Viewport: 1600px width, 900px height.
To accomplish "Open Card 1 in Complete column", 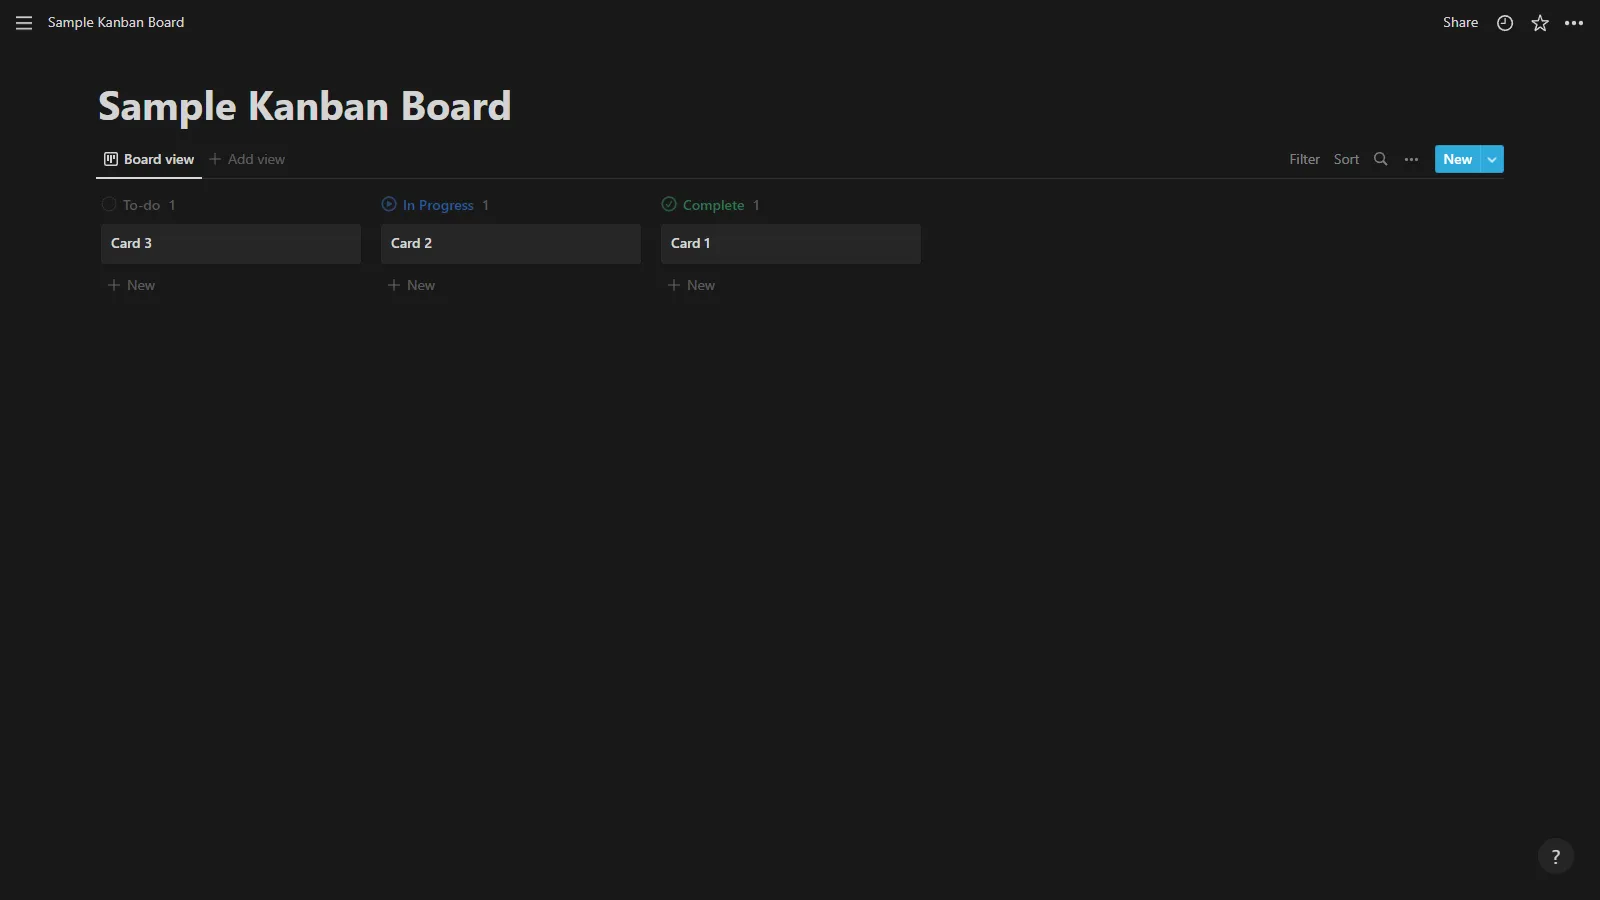I will [x=791, y=244].
